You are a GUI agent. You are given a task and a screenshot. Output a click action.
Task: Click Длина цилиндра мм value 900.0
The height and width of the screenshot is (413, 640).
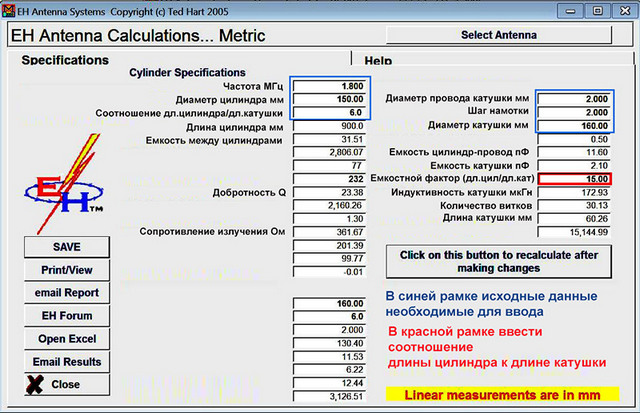click(x=329, y=126)
